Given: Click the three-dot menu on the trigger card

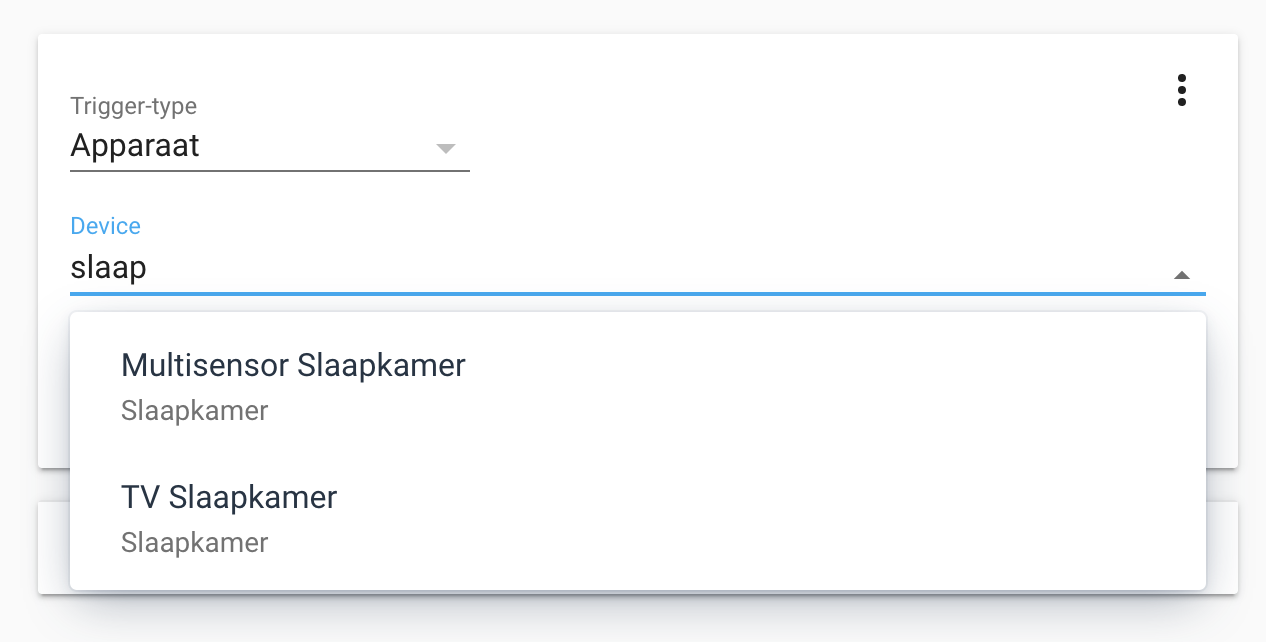Looking at the screenshot, I should 1182,90.
